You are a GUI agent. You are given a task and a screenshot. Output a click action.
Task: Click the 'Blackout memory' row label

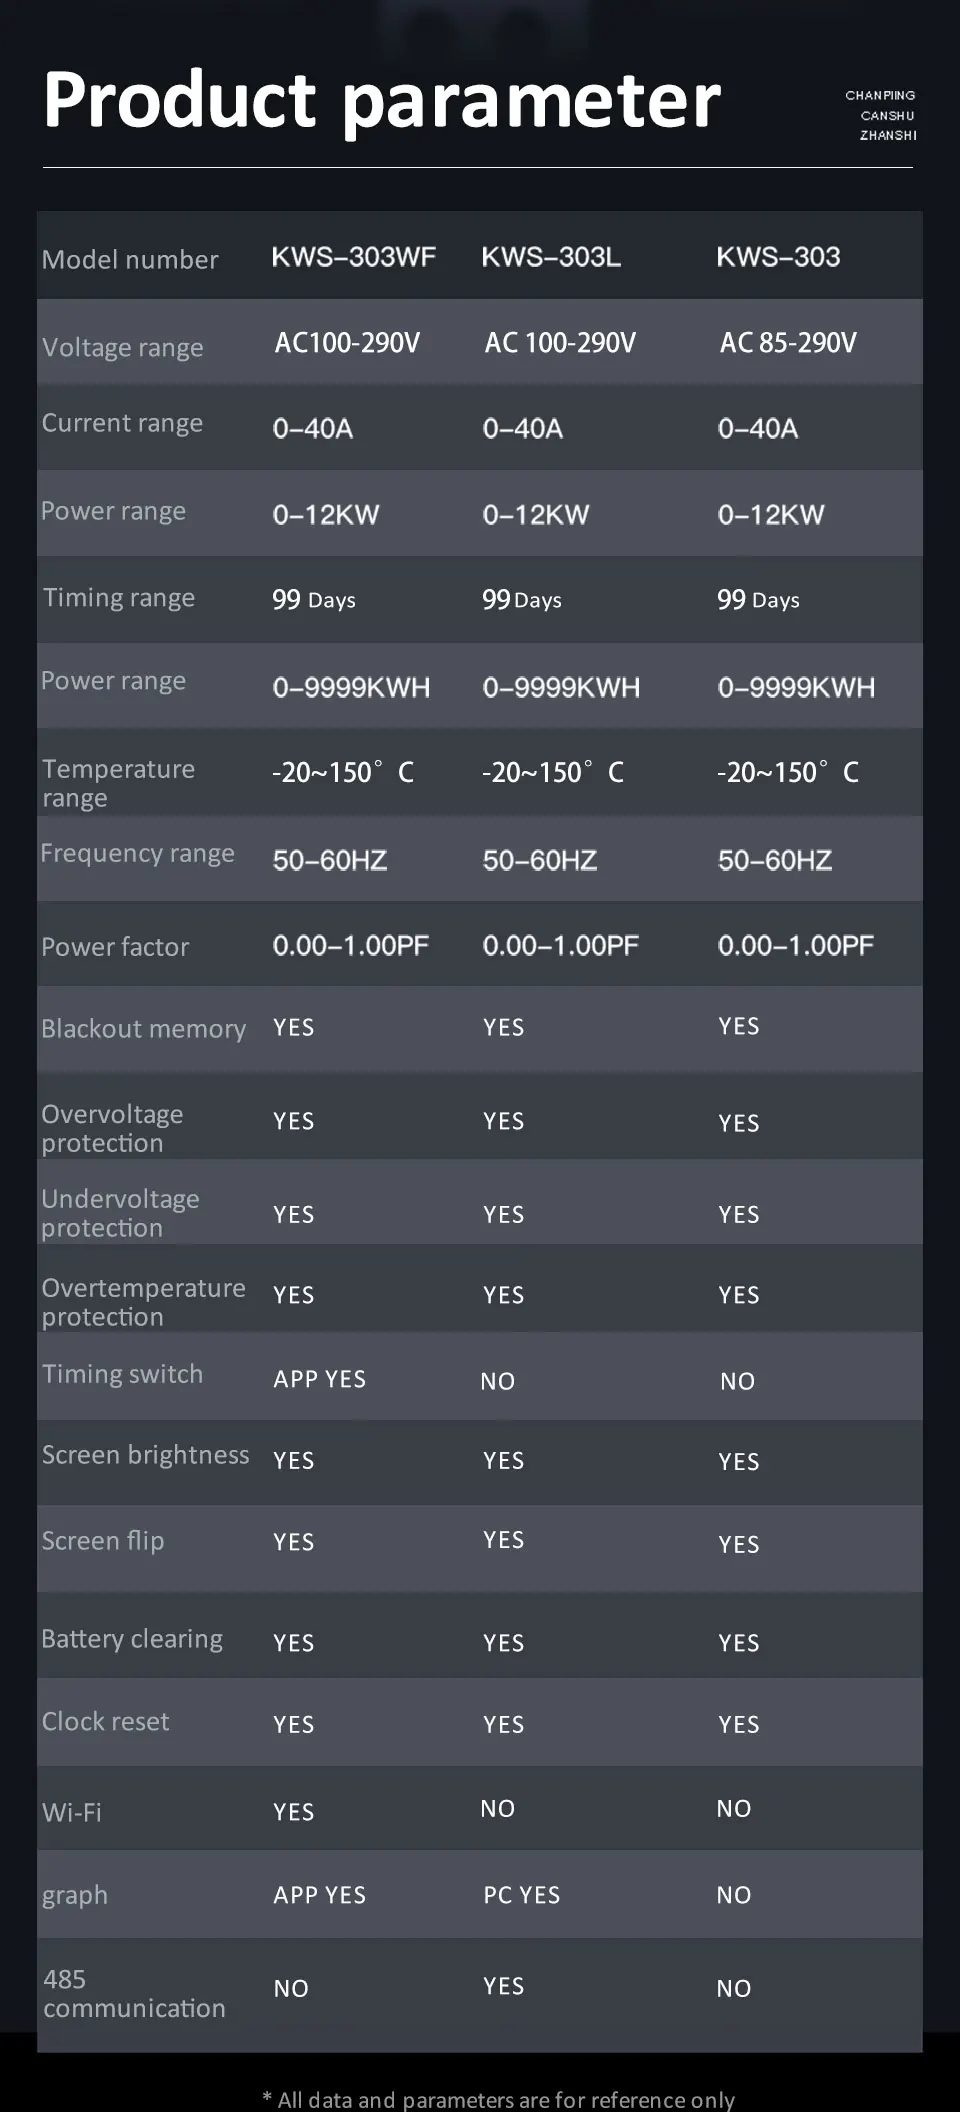point(143,1029)
